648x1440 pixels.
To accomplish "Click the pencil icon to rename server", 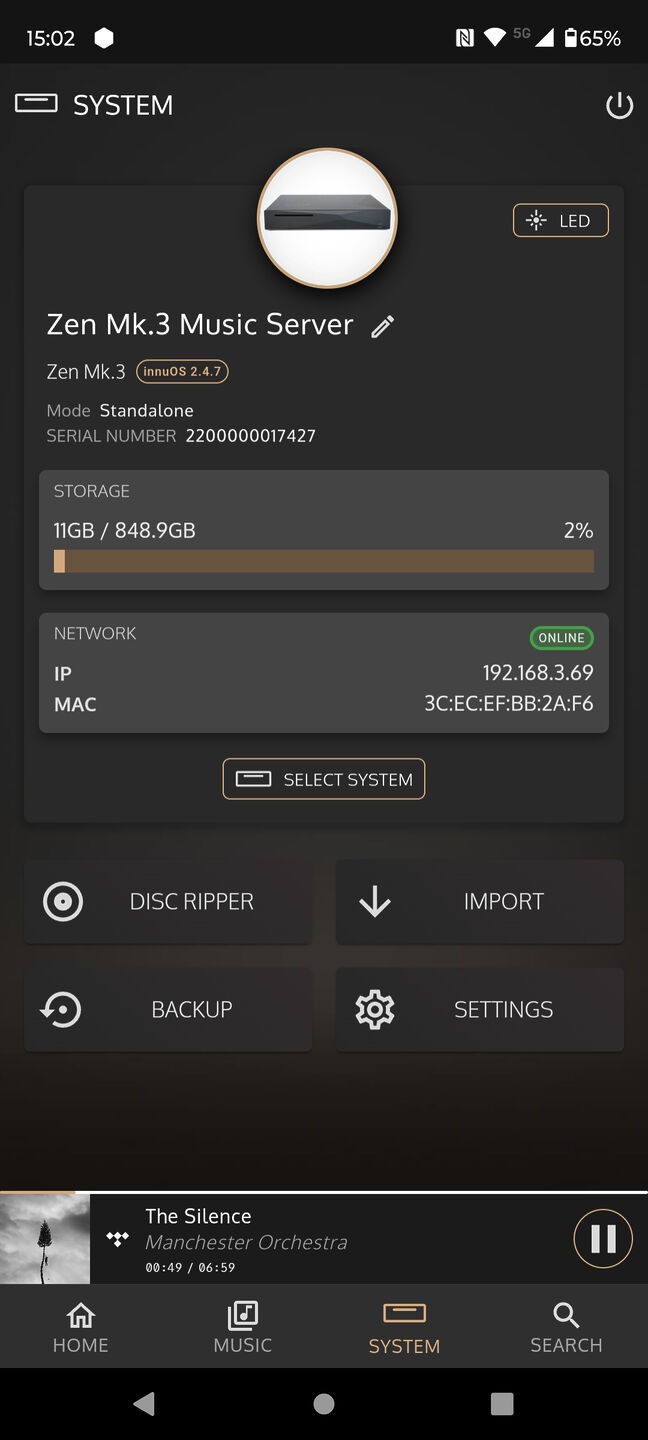I will click(382, 326).
